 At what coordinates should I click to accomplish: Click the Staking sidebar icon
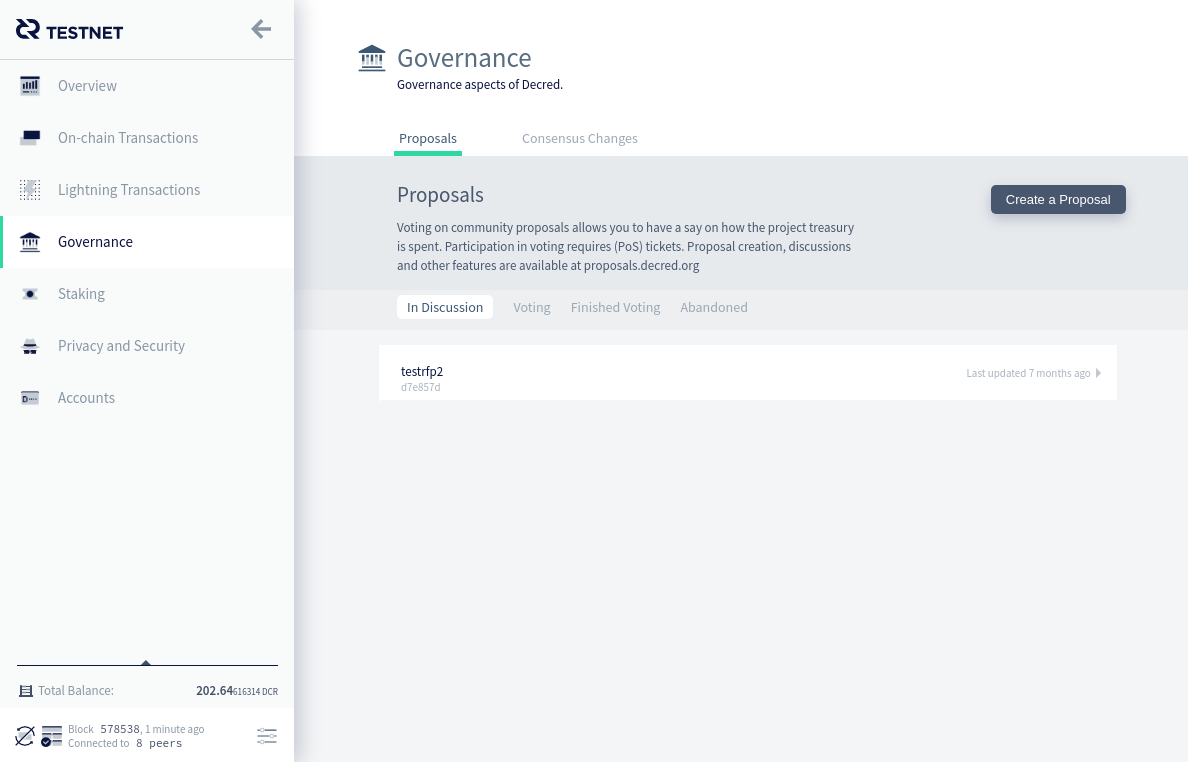click(30, 294)
